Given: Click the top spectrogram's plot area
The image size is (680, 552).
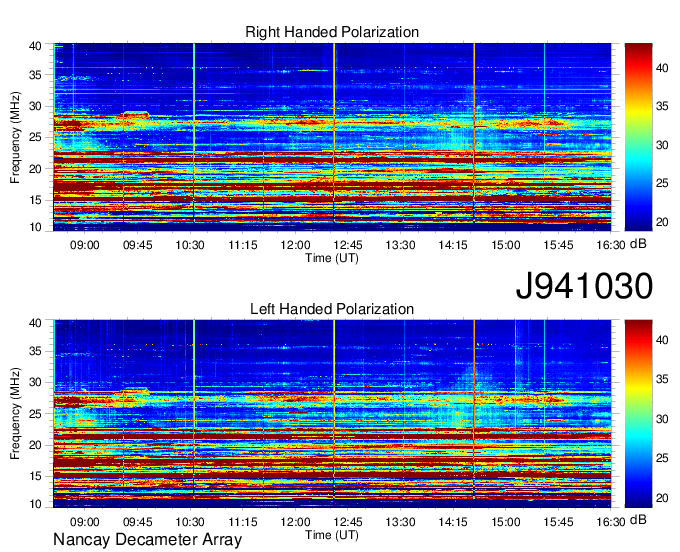Looking at the screenshot, I should [332, 137].
